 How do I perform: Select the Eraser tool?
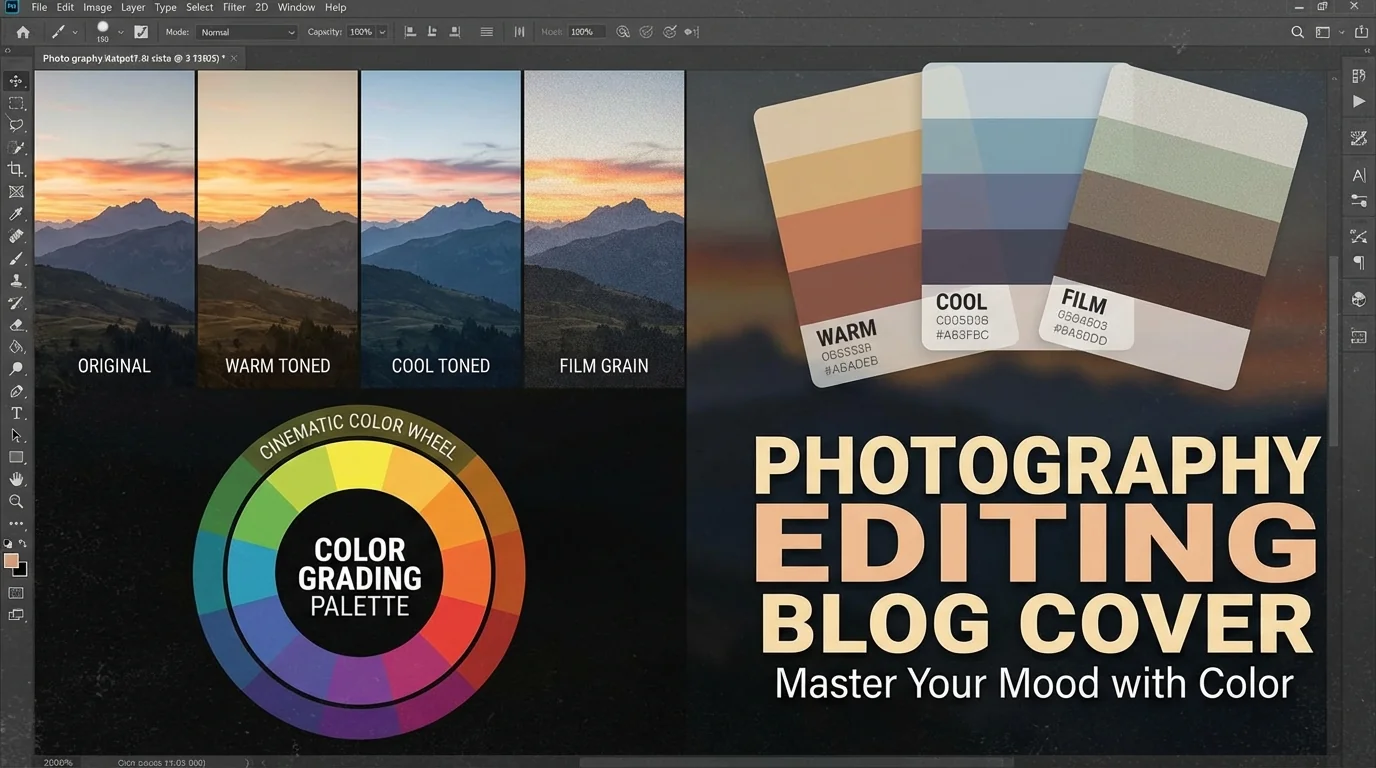click(16, 325)
